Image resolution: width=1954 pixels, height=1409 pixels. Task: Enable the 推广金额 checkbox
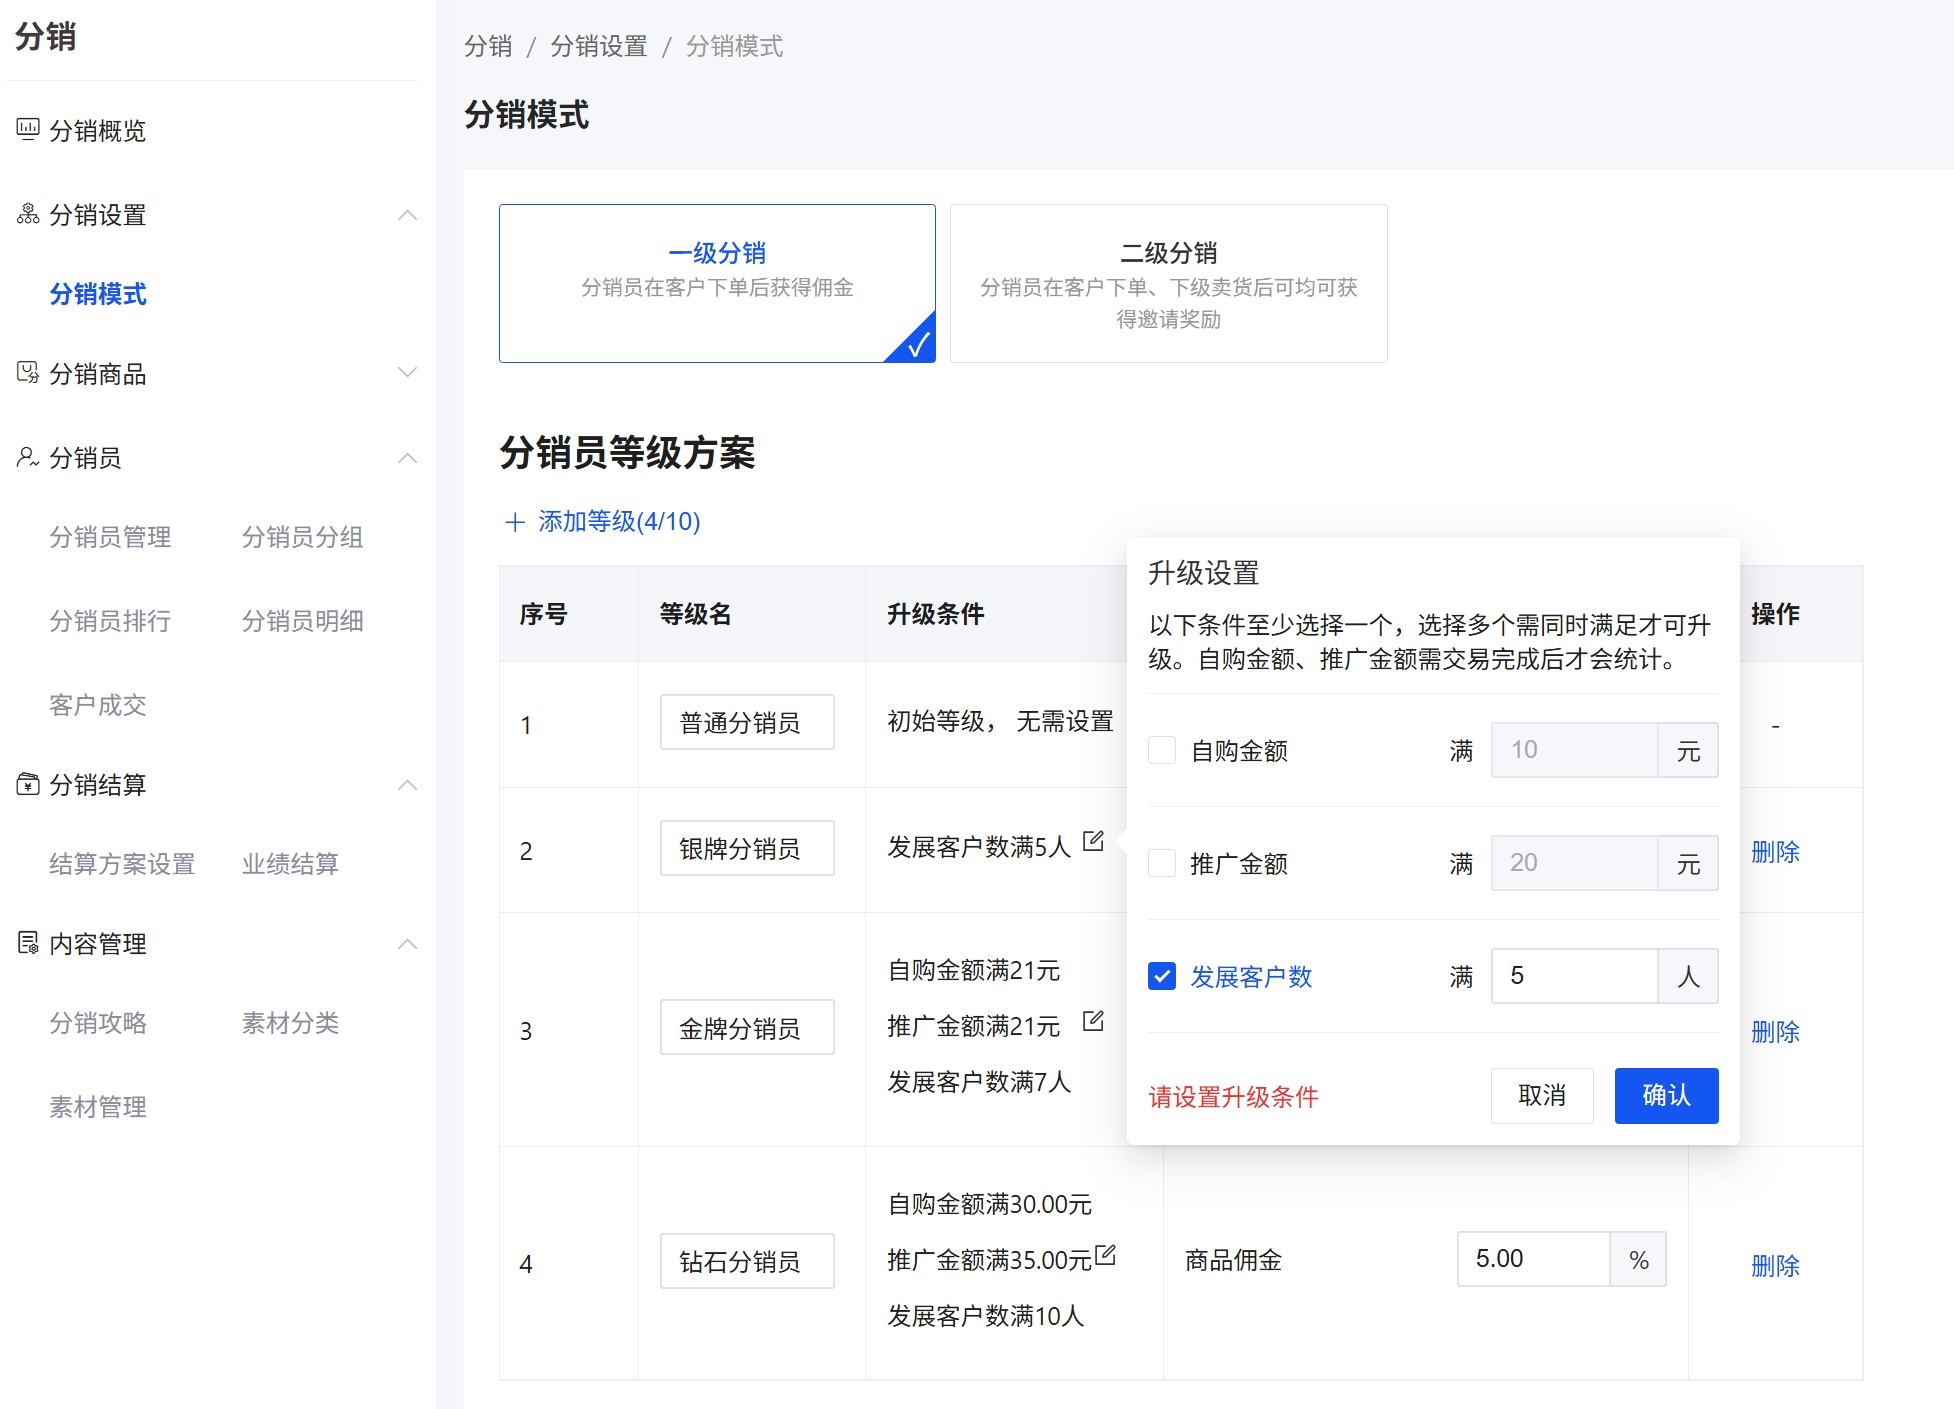[1161, 863]
